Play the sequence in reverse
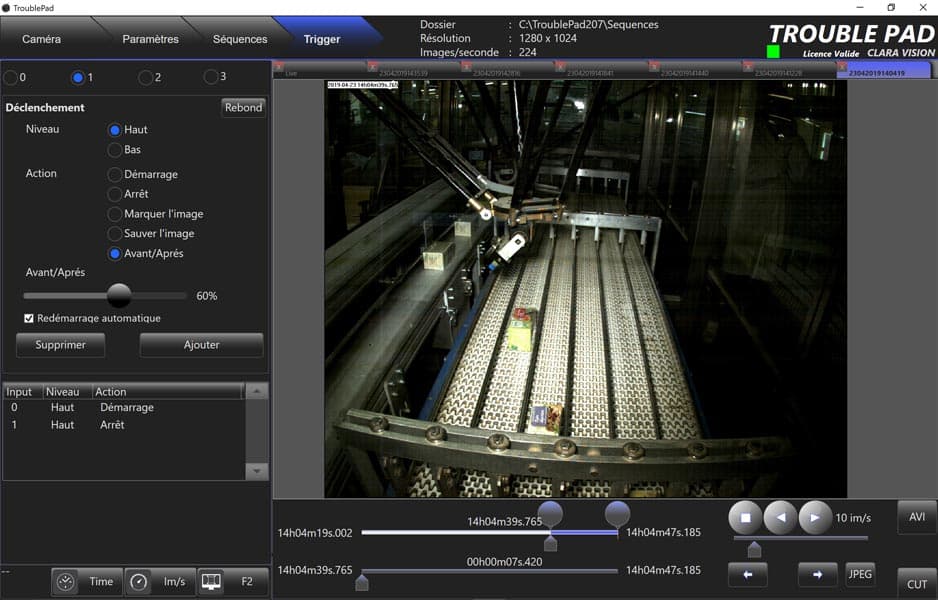Viewport: 938px width, 600px height. click(780, 518)
